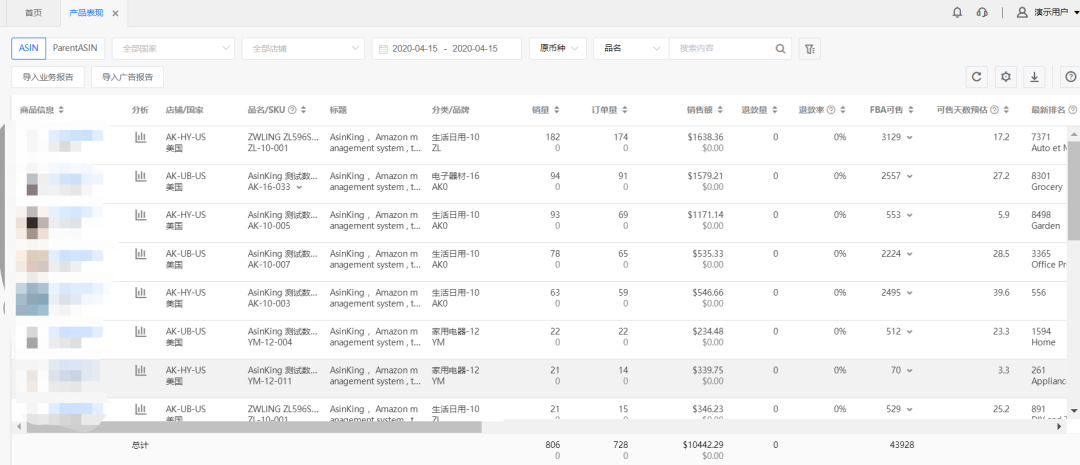1080x465 pixels.
Task: Click the total FBA stock 43928
Action: coord(902,445)
